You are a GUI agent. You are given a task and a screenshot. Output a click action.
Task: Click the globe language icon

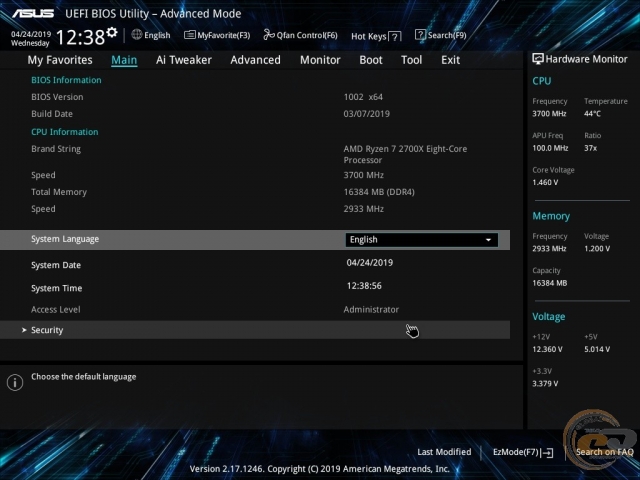[137, 35]
